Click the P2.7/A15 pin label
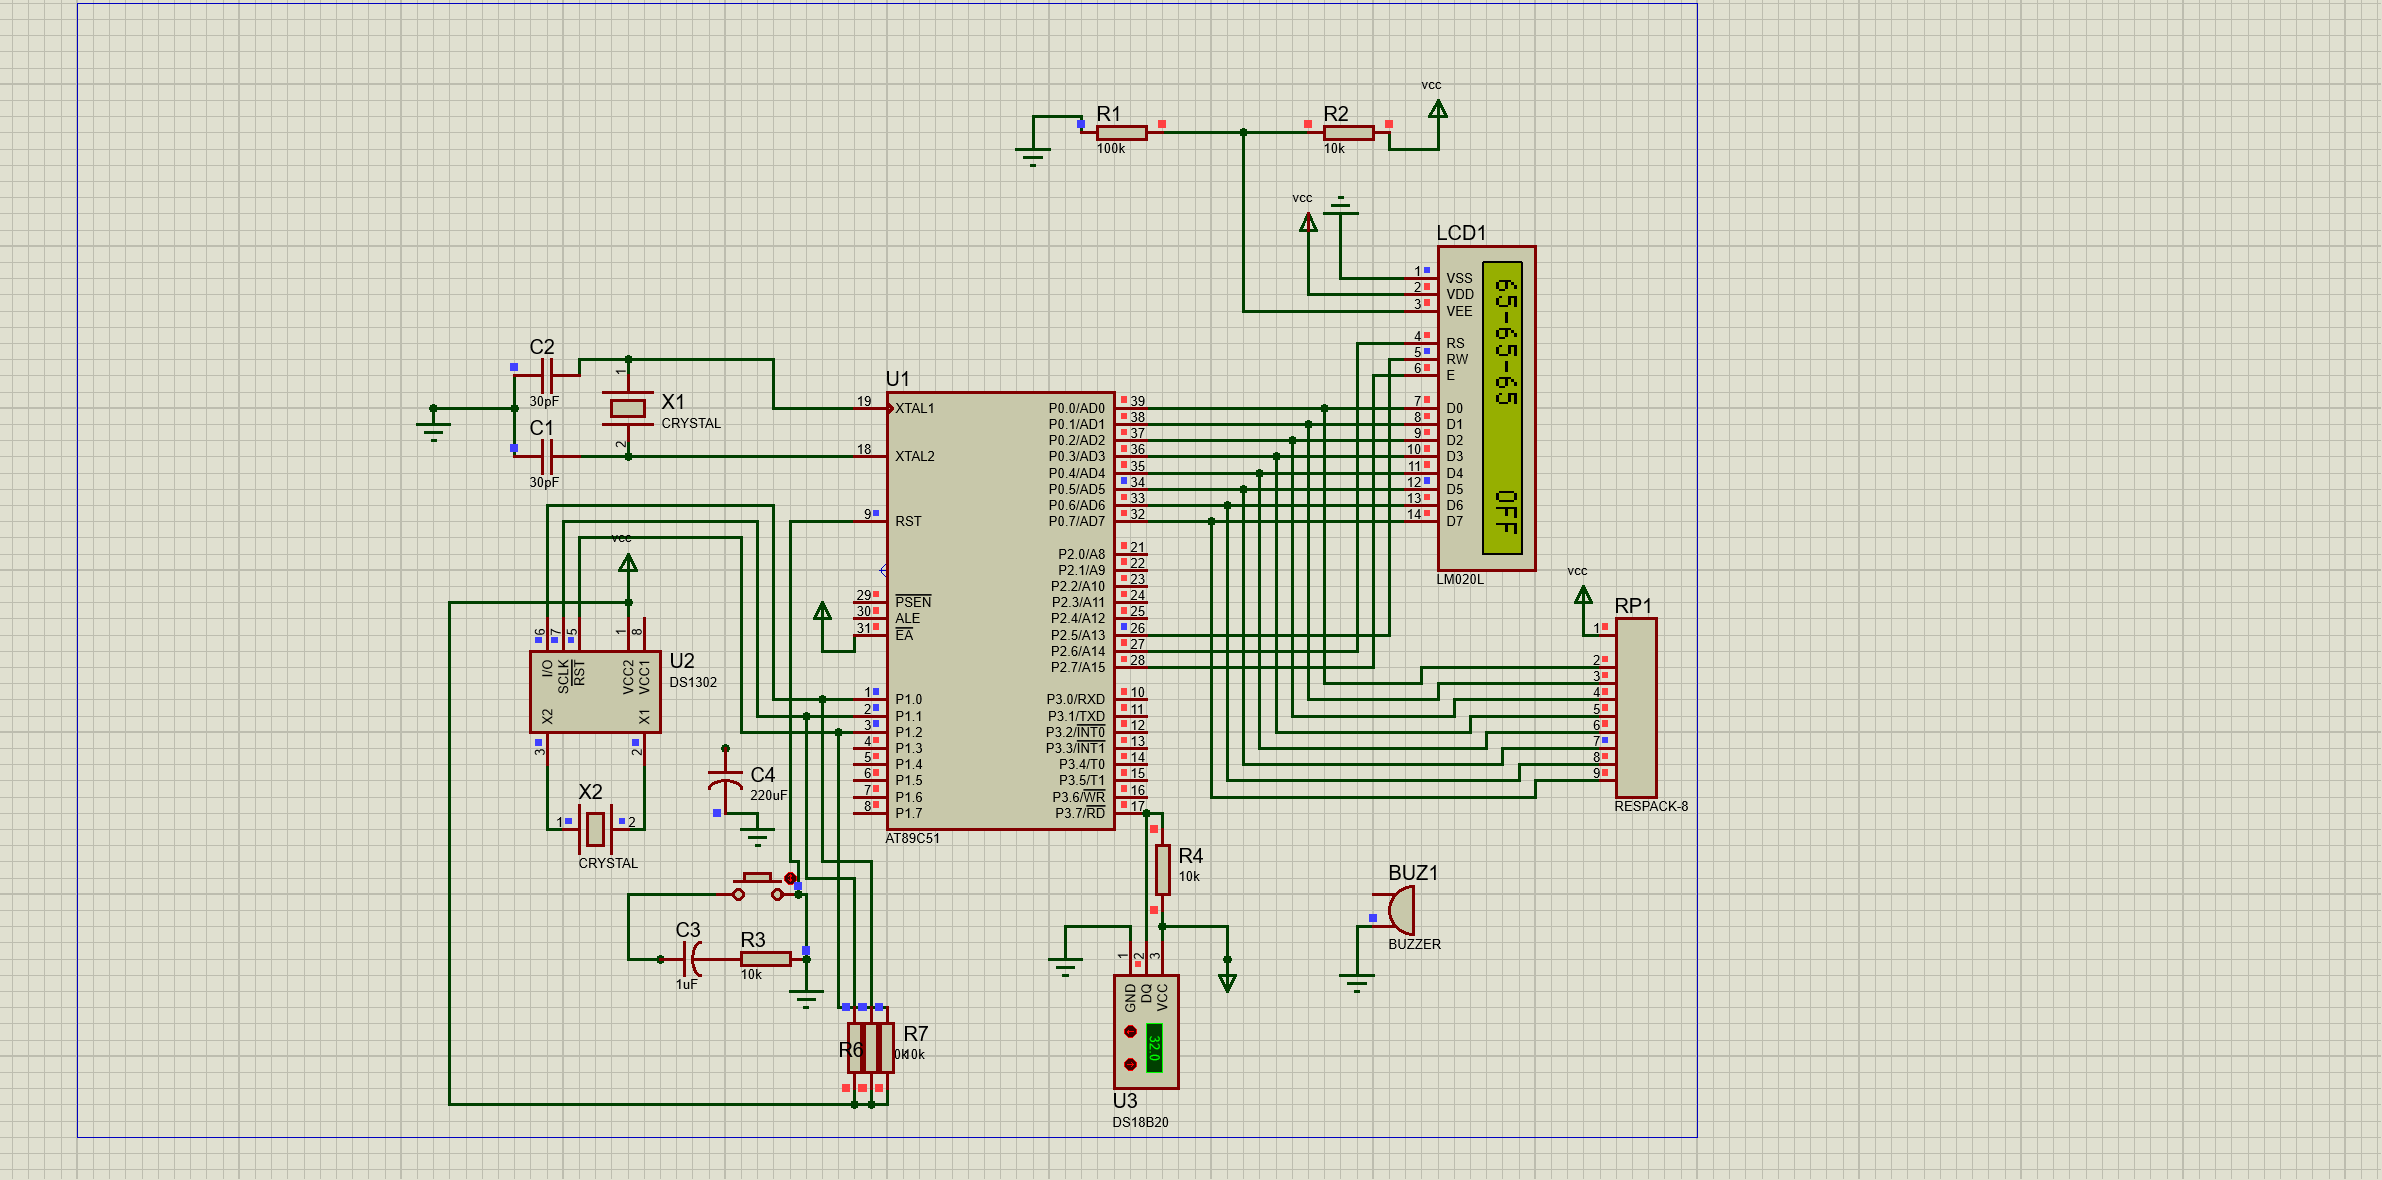This screenshot has height=1180, width=2382. [x=1078, y=668]
